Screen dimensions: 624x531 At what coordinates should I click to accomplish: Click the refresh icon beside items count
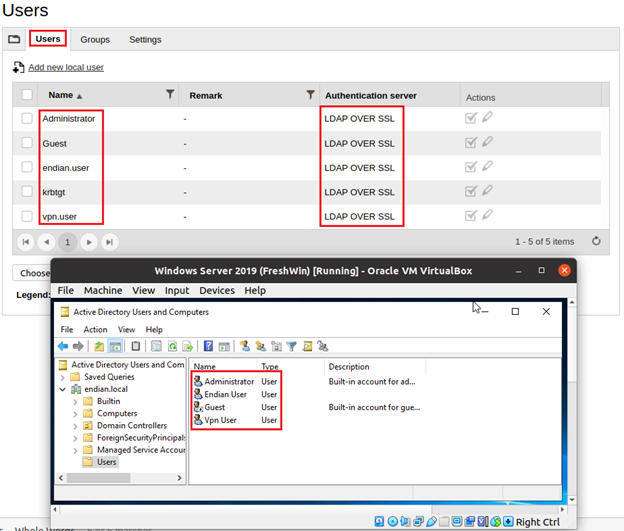pyautogui.click(x=596, y=241)
